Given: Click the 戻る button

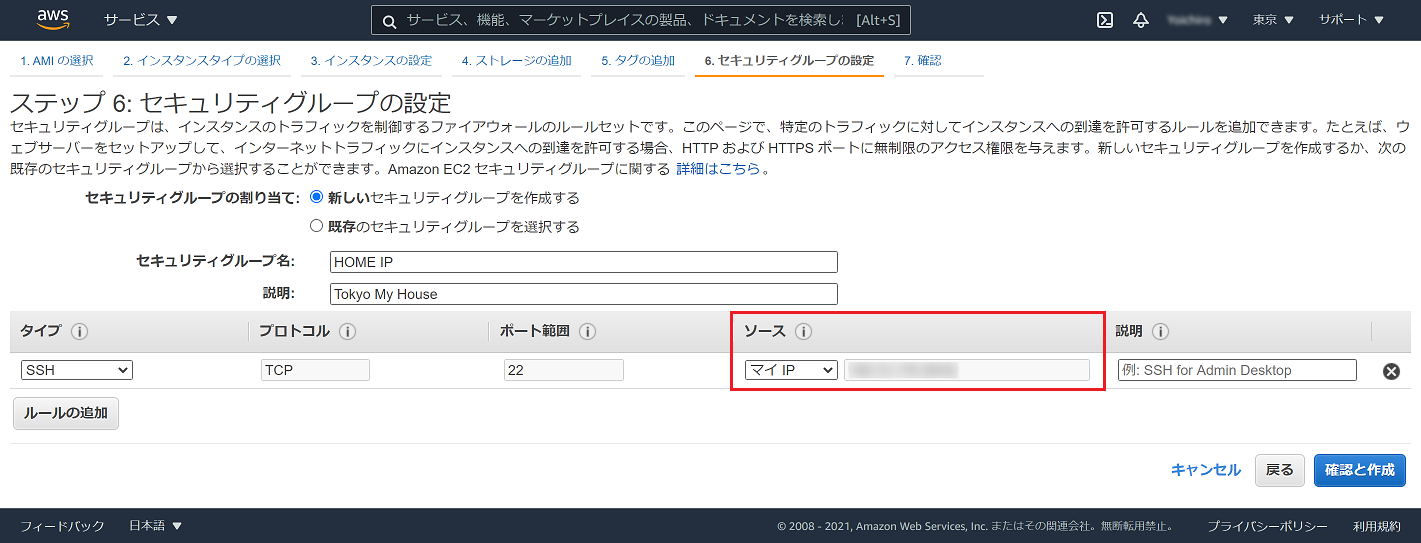Looking at the screenshot, I should coord(1280,470).
